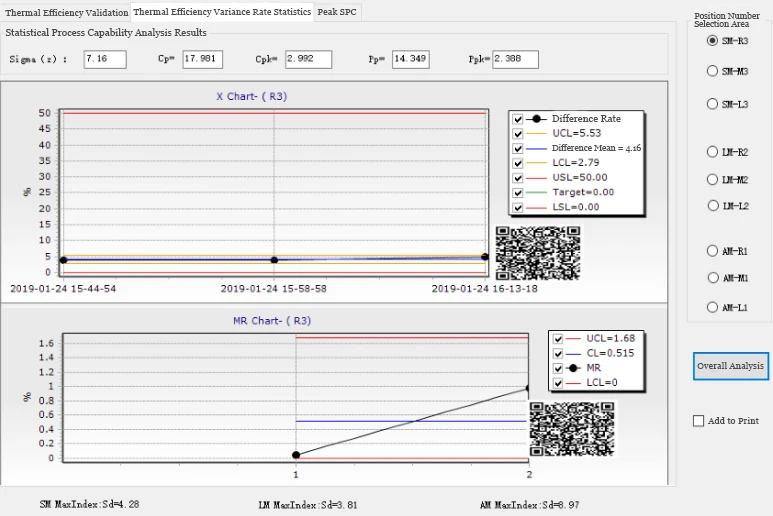This screenshot has width=773, height=516.
Task: Select LM-R2 position radio button
Action: tap(712, 152)
